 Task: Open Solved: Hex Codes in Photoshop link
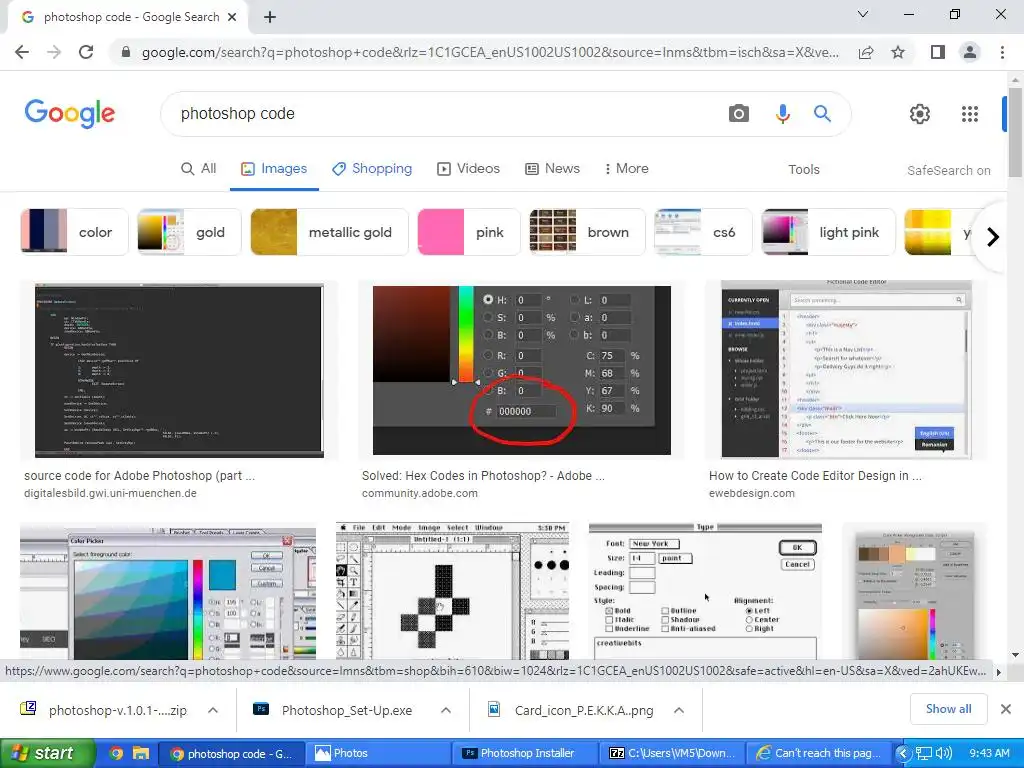tap(483, 476)
